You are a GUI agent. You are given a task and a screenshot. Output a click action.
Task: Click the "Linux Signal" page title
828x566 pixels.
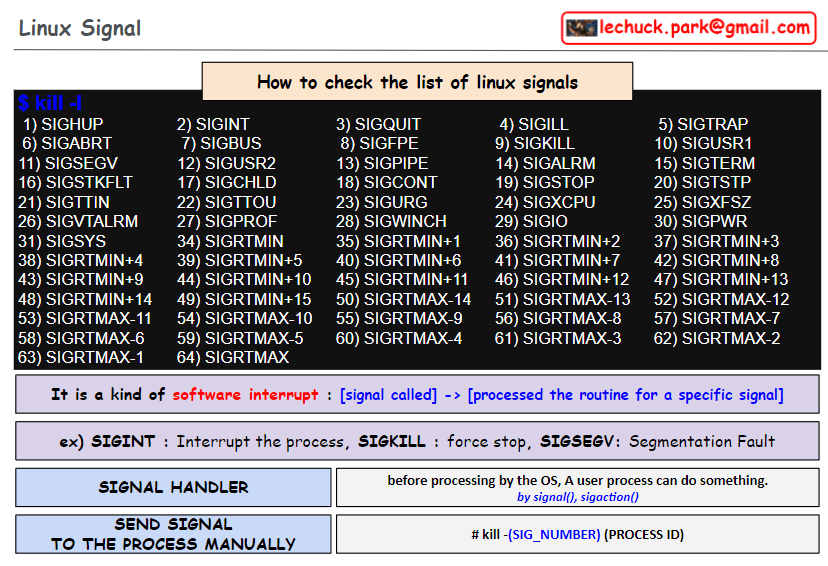click(80, 28)
